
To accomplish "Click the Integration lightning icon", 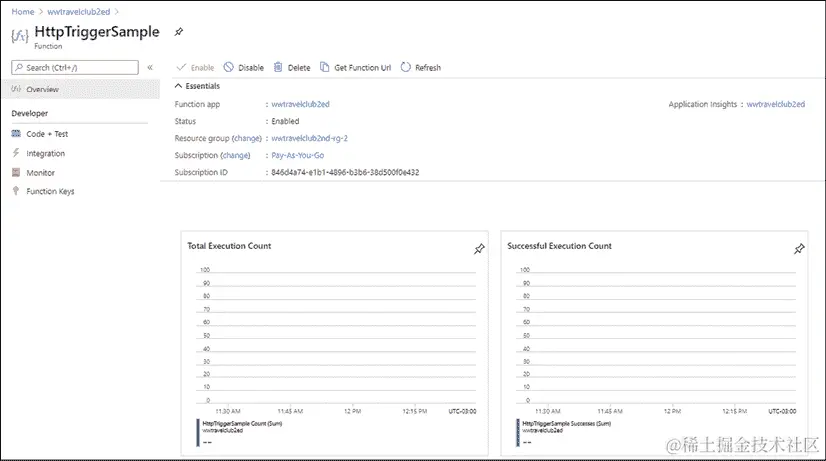I will coord(16,153).
